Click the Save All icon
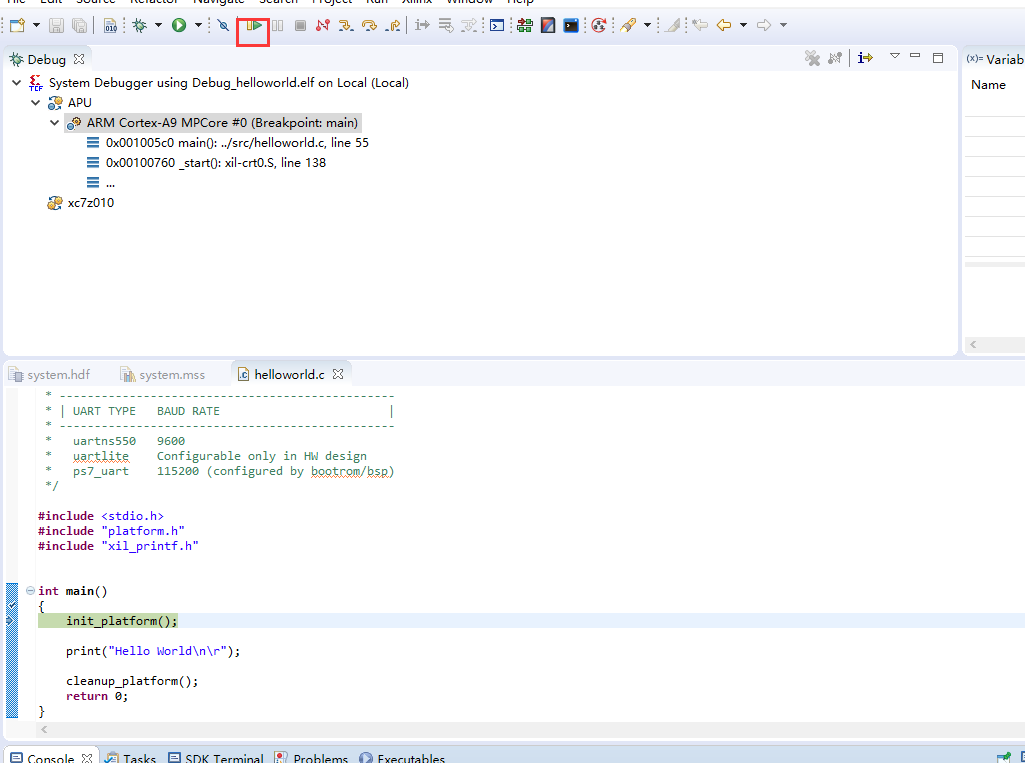 (x=79, y=25)
